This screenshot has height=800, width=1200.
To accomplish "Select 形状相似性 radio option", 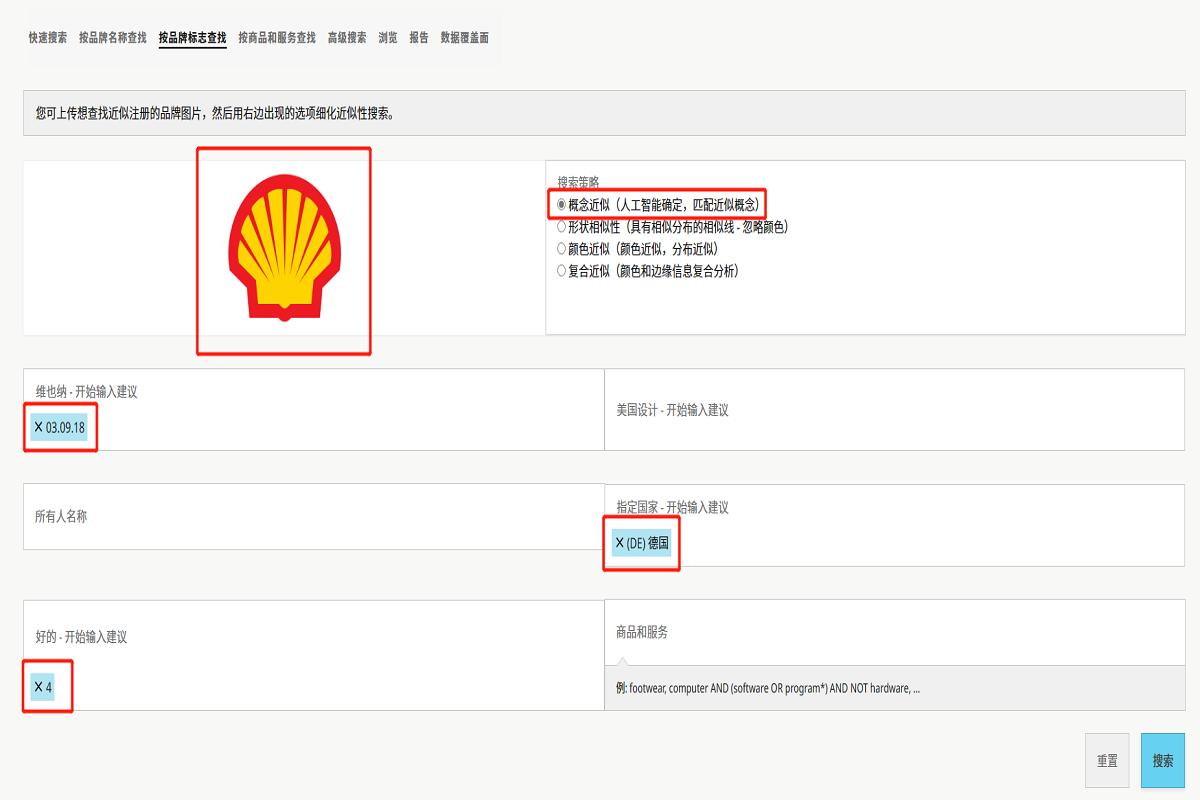I will pos(561,227).
